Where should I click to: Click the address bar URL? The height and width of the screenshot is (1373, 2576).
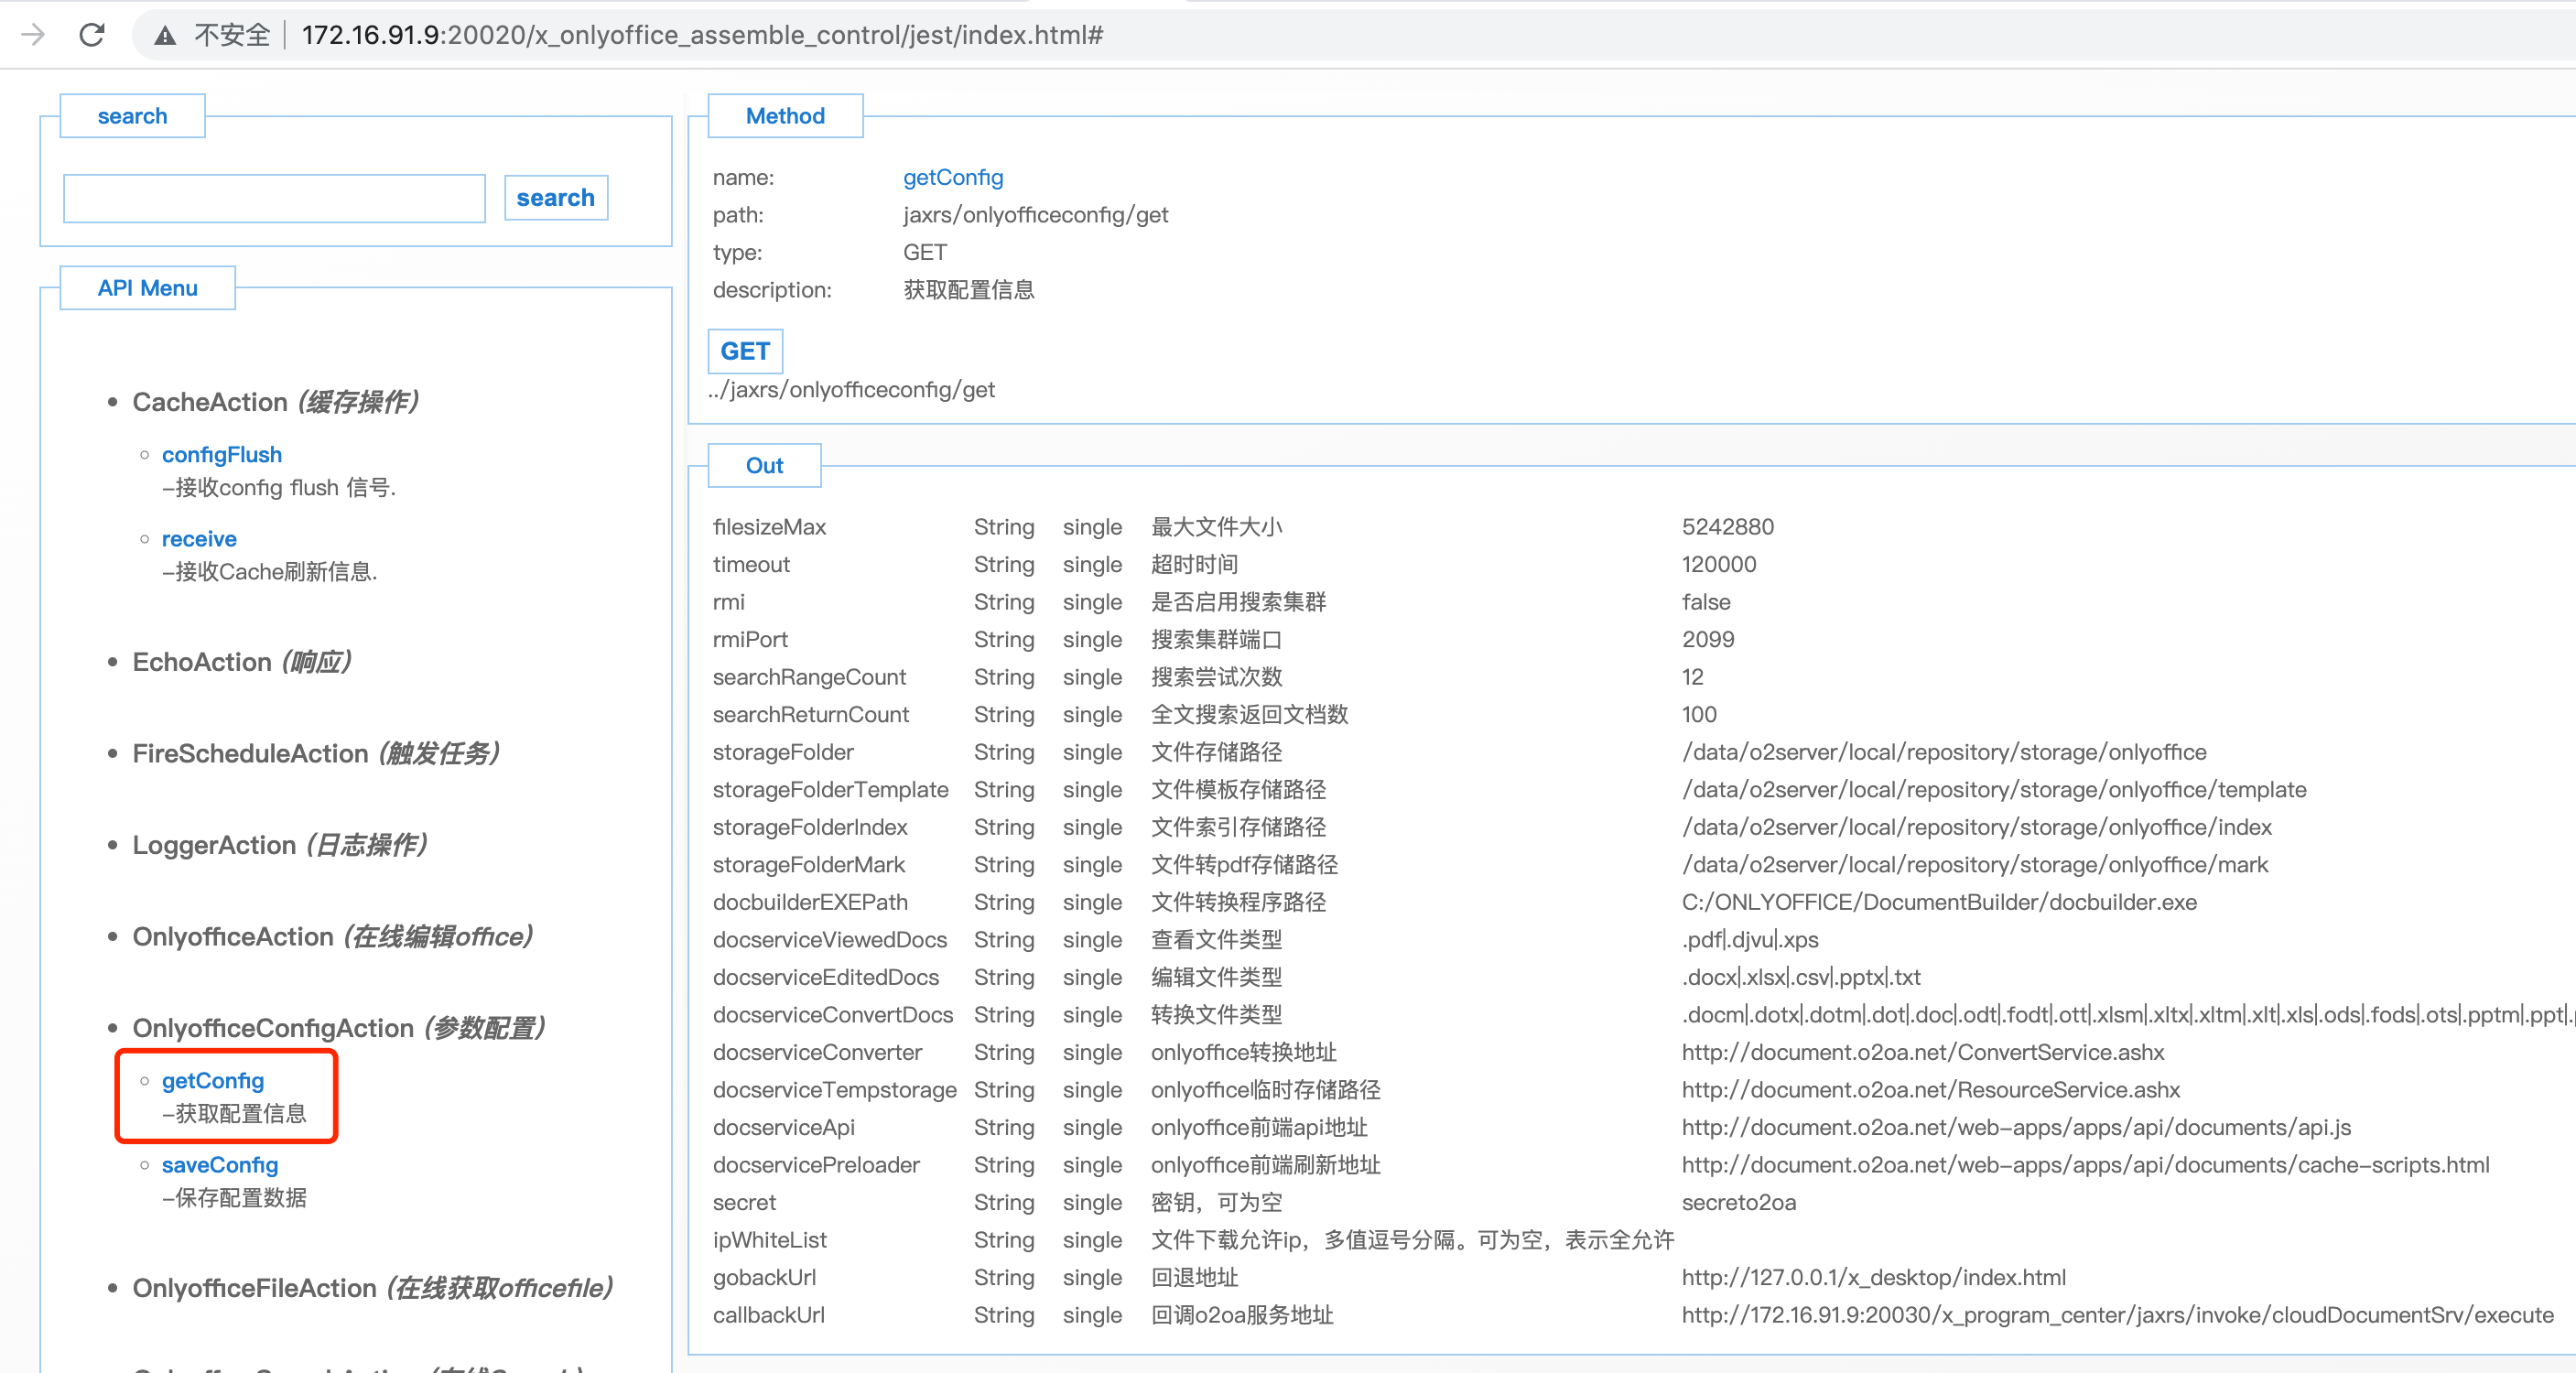[x=701, y=35]
